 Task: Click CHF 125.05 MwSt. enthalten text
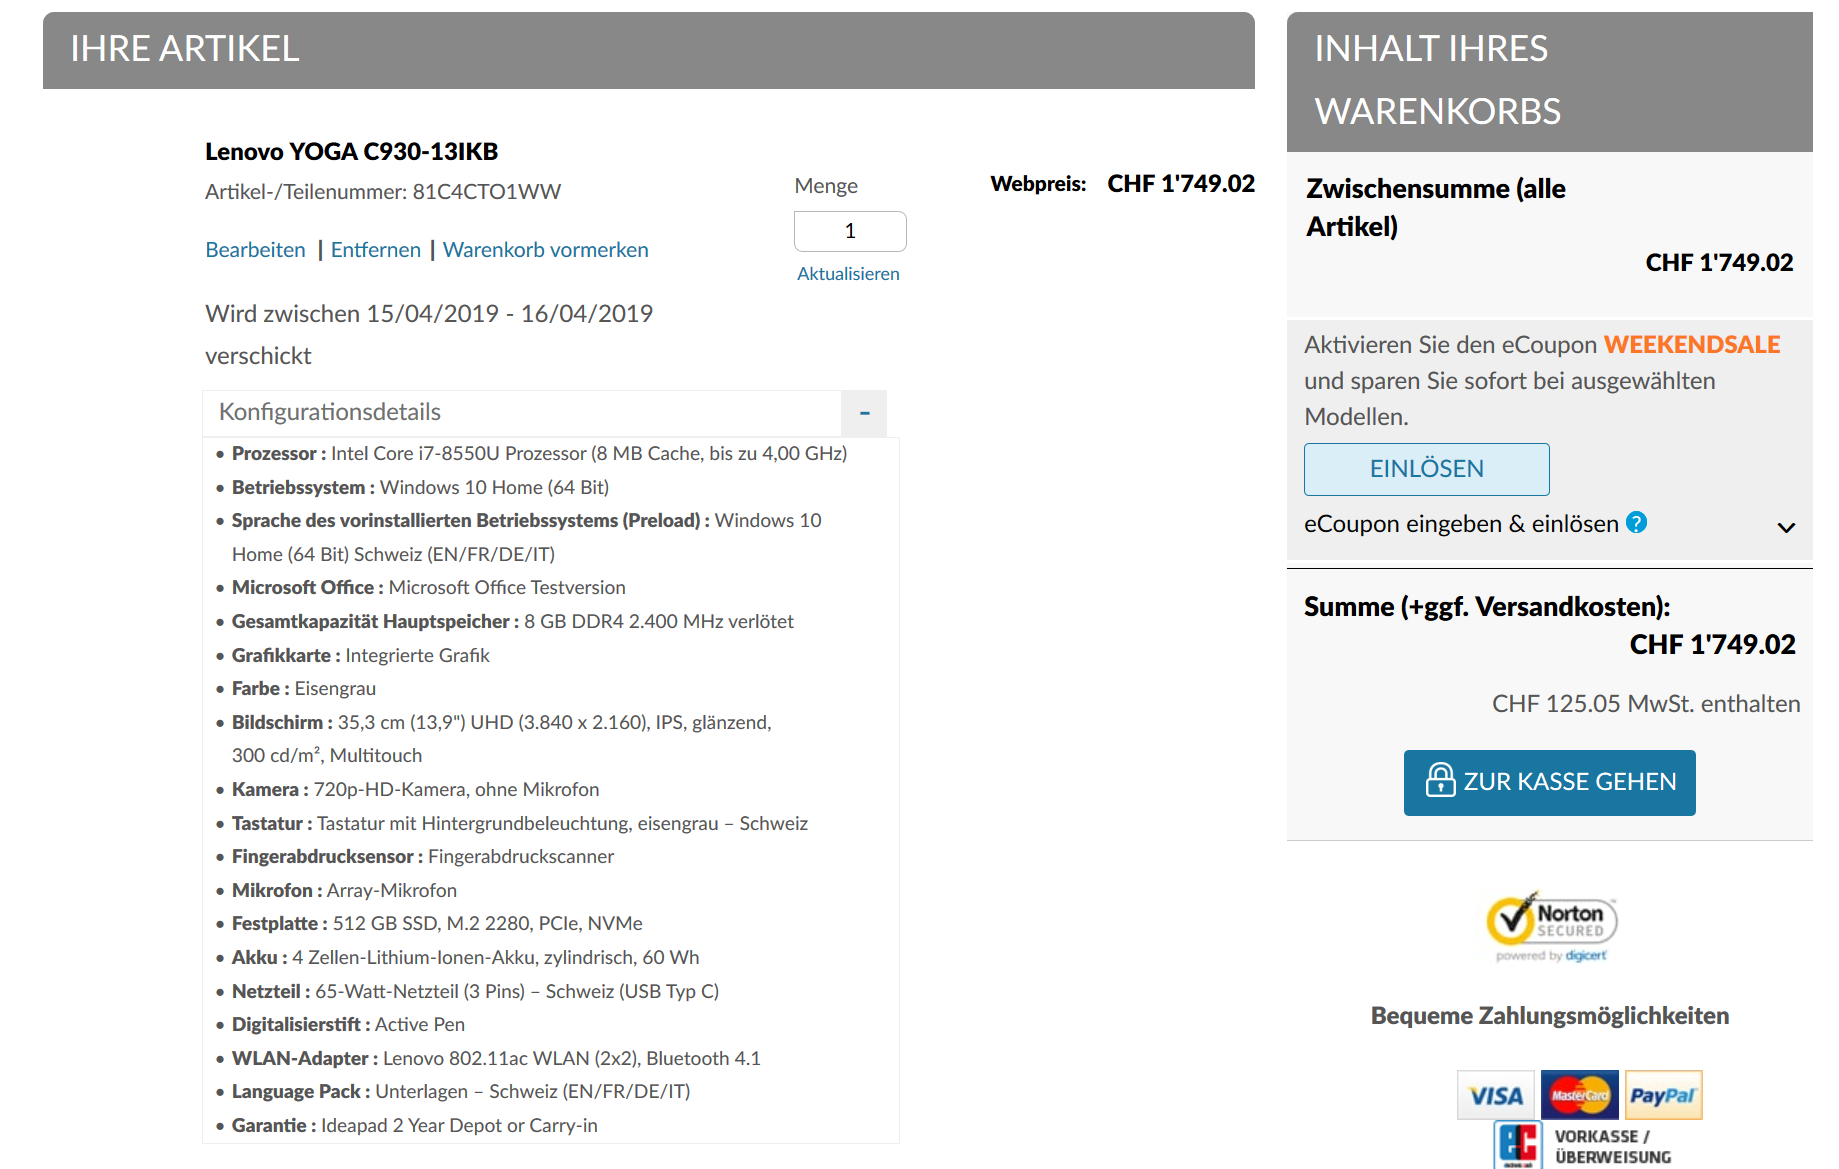(x=1646, y=704)
